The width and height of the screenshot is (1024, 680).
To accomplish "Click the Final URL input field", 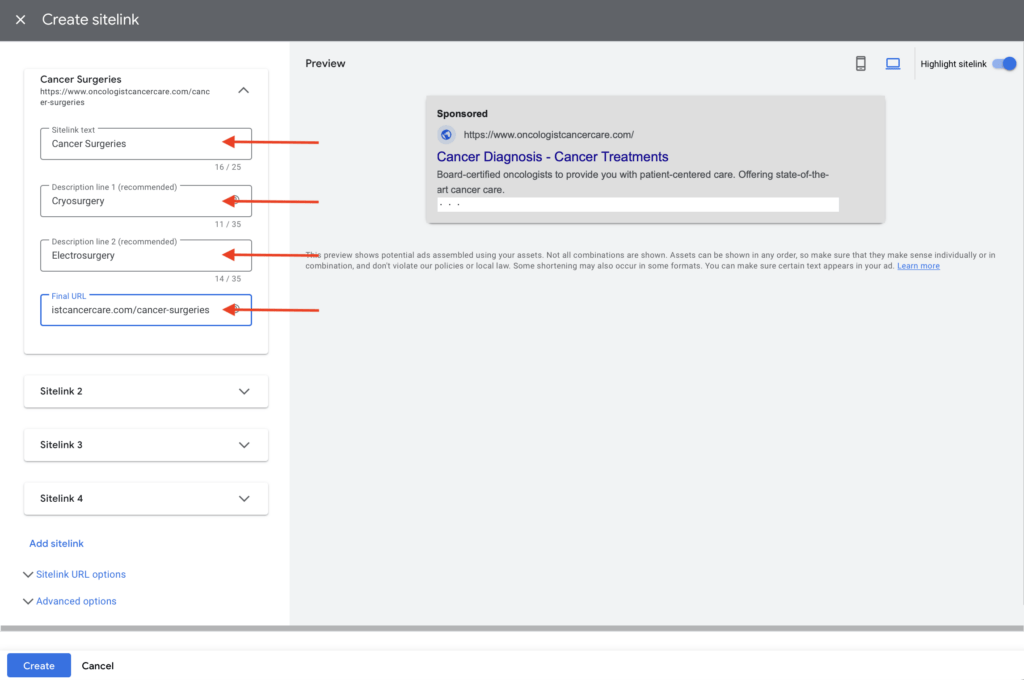I will coord(130,310).
